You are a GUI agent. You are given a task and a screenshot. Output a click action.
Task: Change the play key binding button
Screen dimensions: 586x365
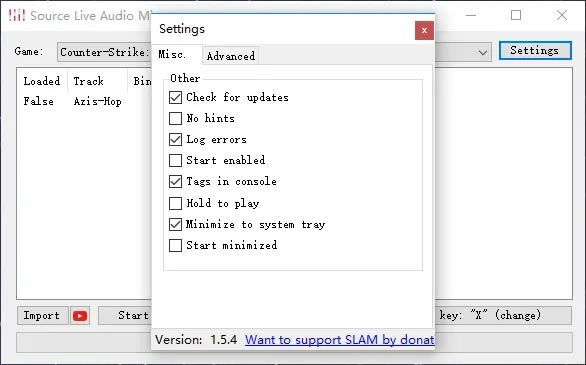(503, 316)
